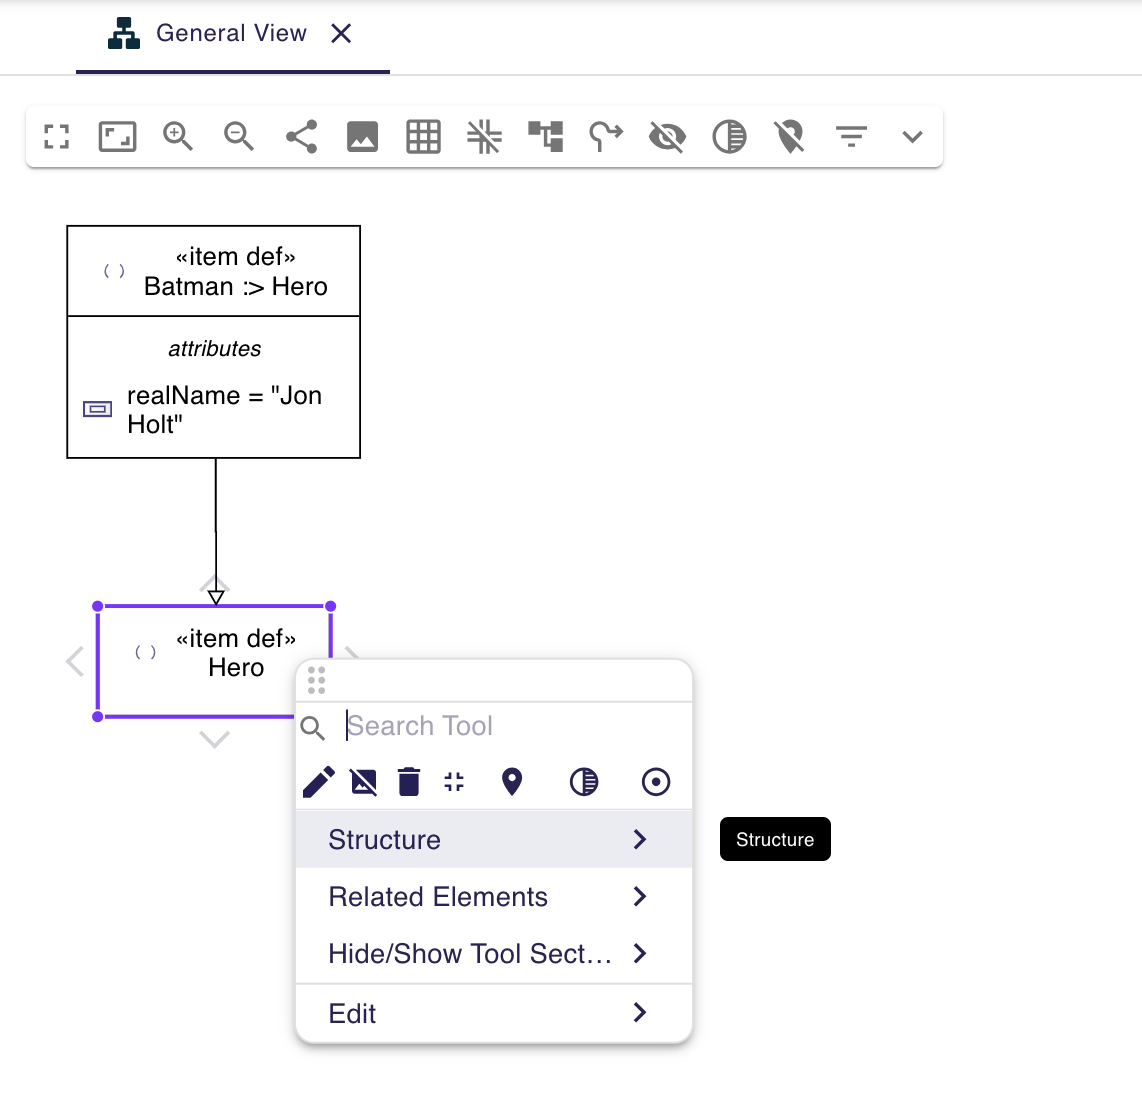Click the pencil edit icon in palette
1142x1116 pixels.
[x=319, y=781]
